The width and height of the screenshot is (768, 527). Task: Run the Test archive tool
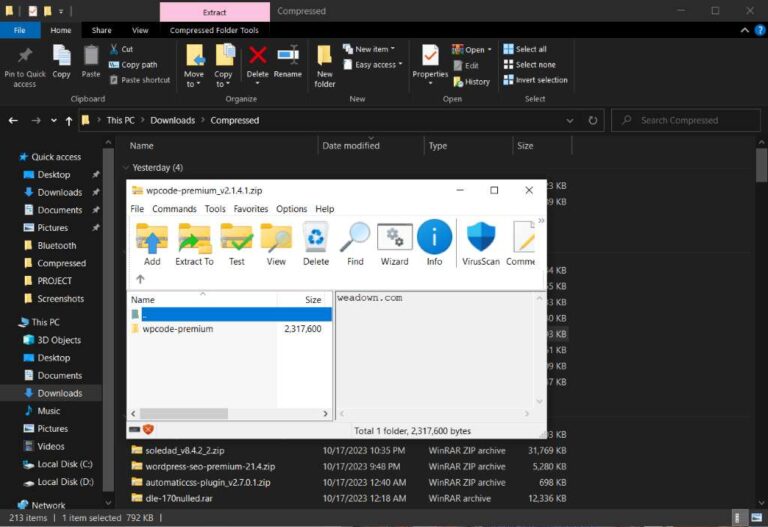click(x=237, y=244)
